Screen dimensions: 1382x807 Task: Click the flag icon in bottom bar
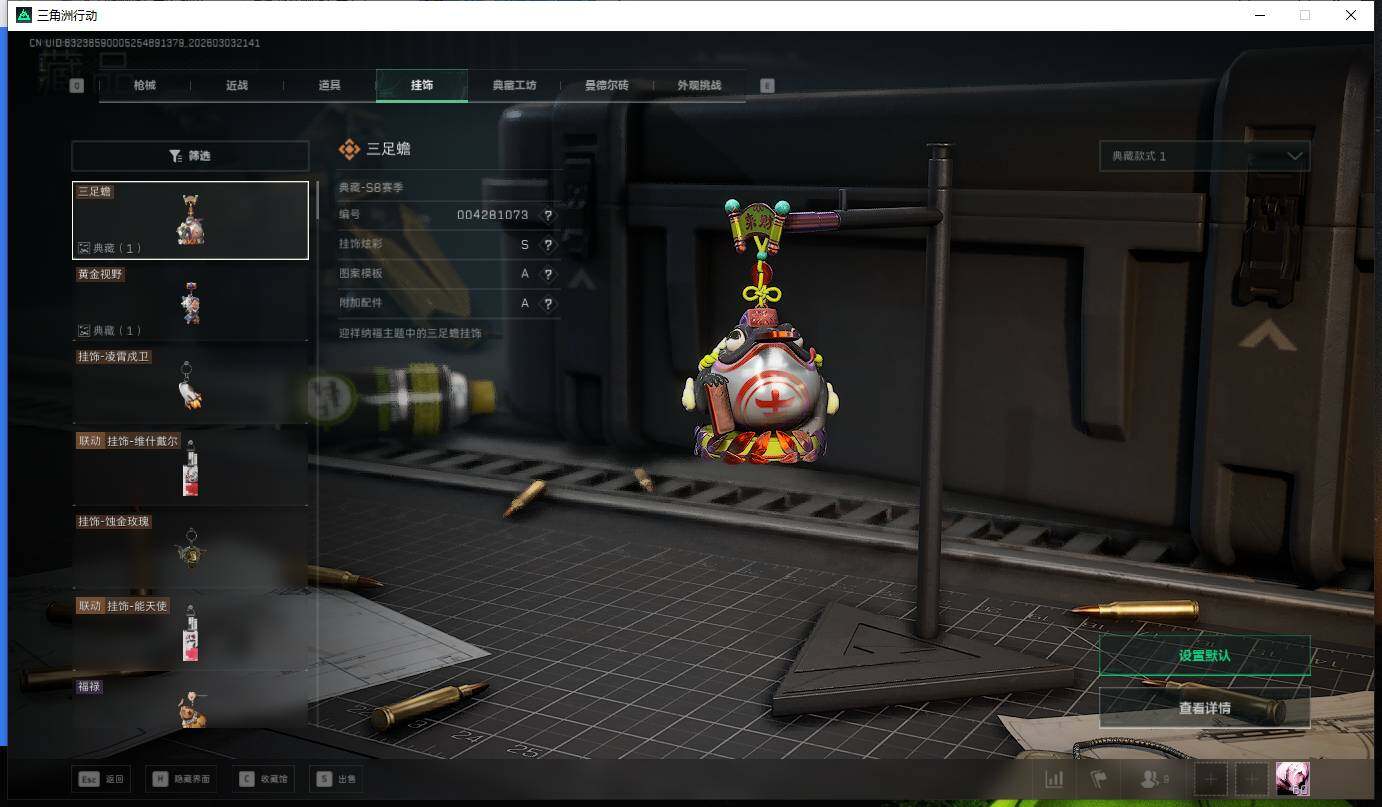tap(1098, 779)
